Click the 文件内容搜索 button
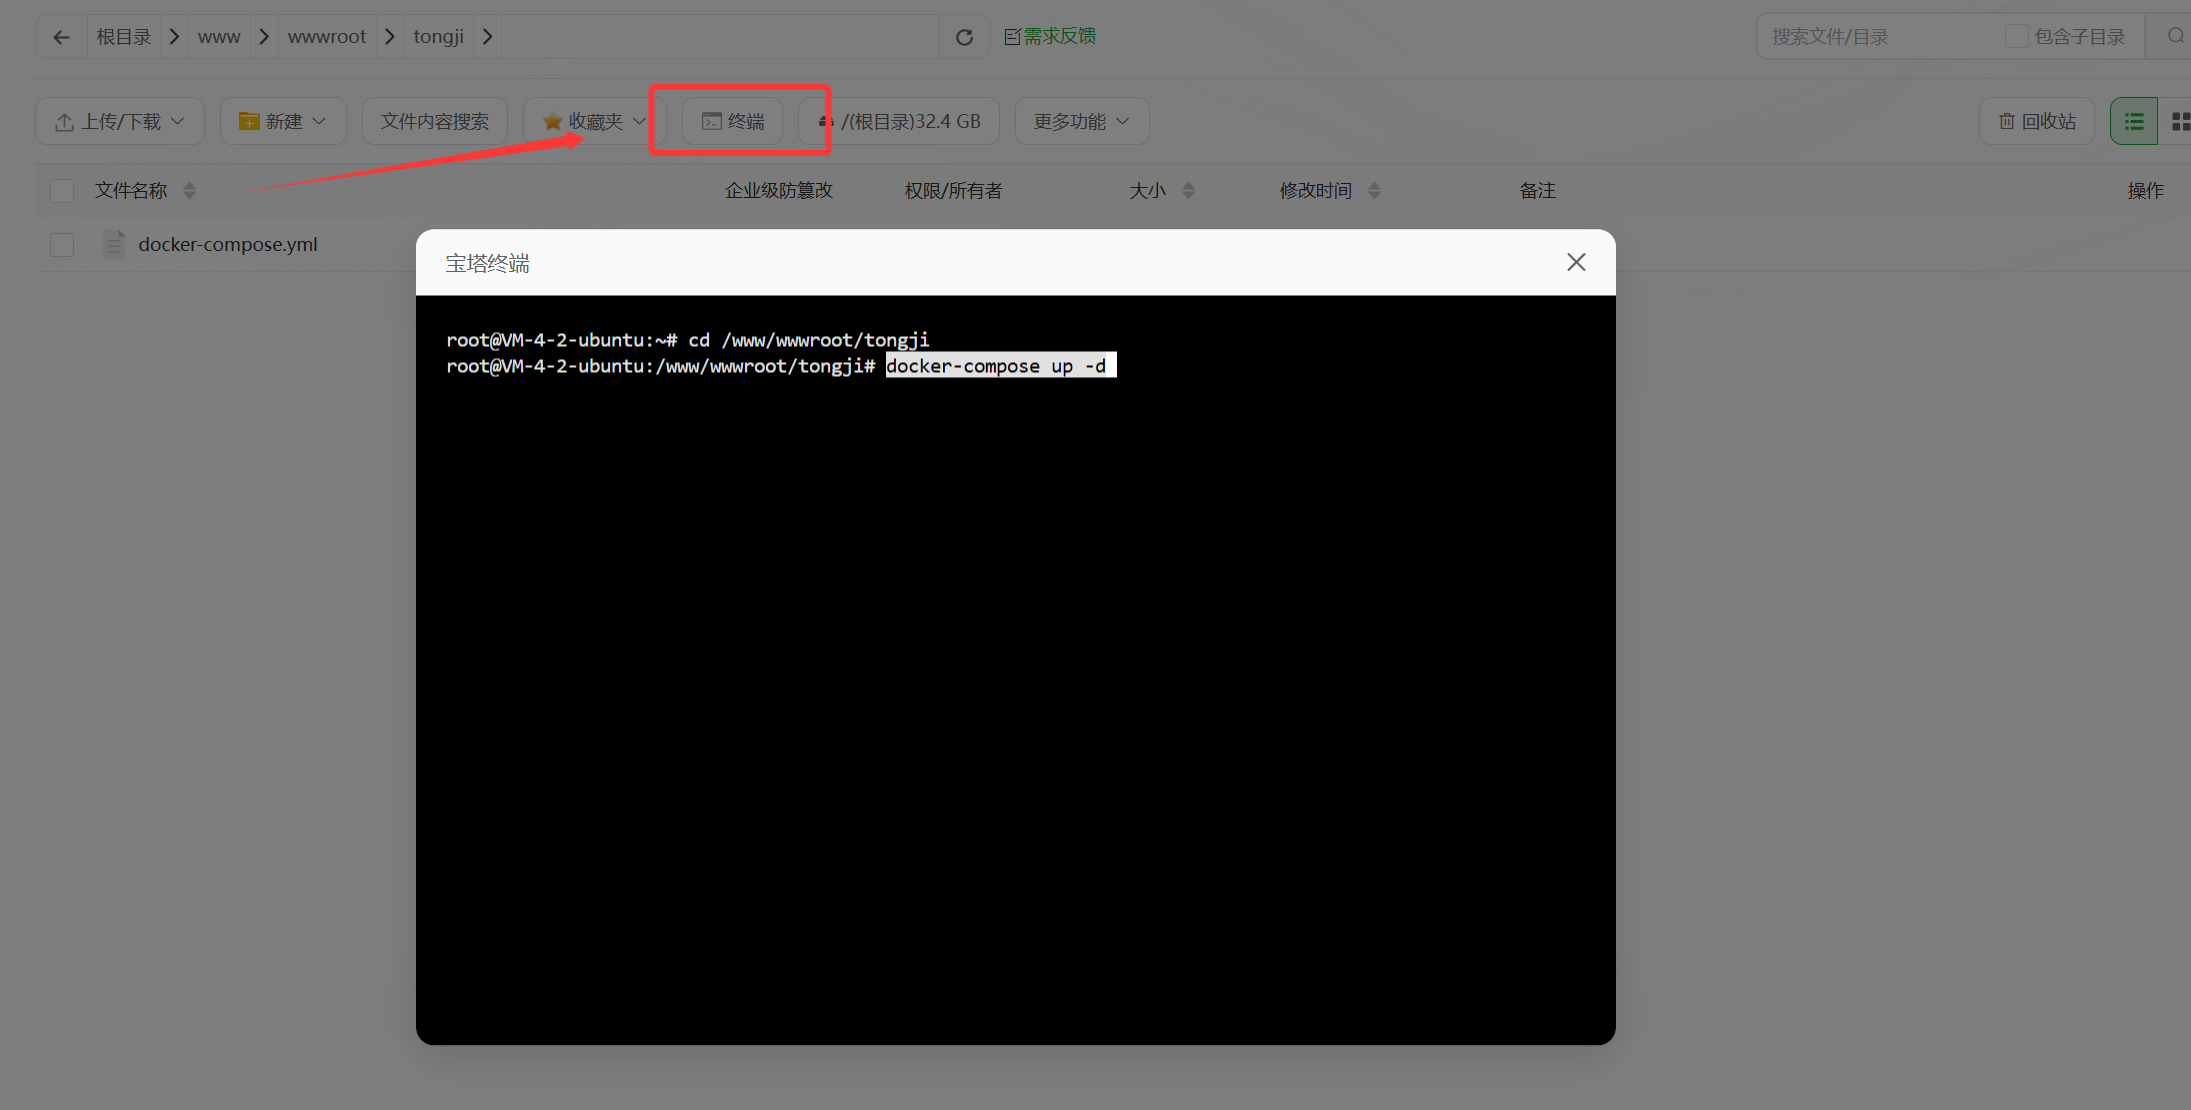 pyautogui.click(x=434, y=121)
